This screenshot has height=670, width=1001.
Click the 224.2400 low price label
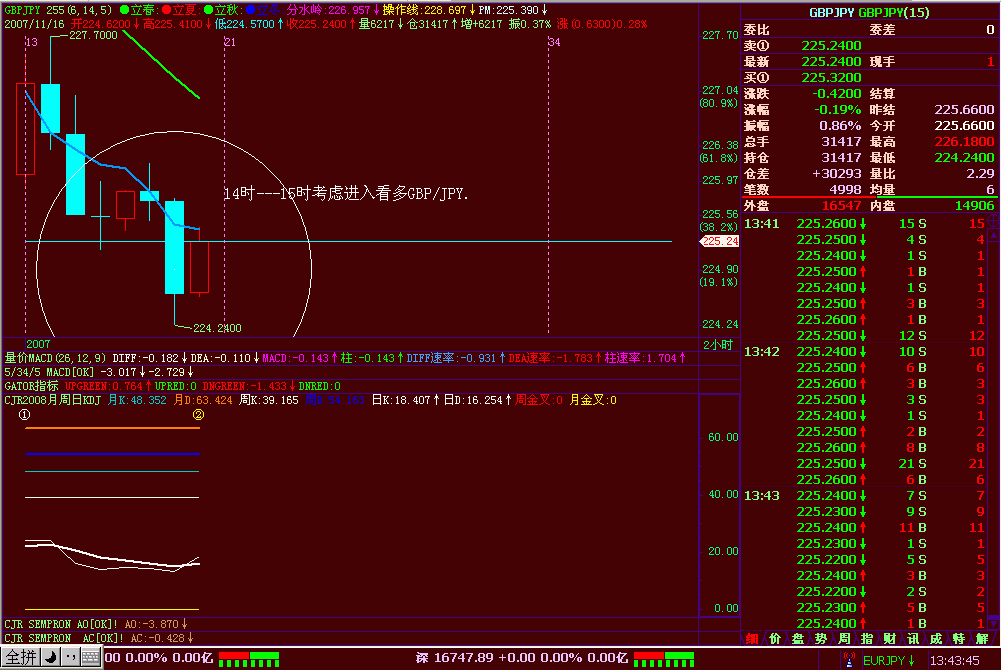point(217,328)
